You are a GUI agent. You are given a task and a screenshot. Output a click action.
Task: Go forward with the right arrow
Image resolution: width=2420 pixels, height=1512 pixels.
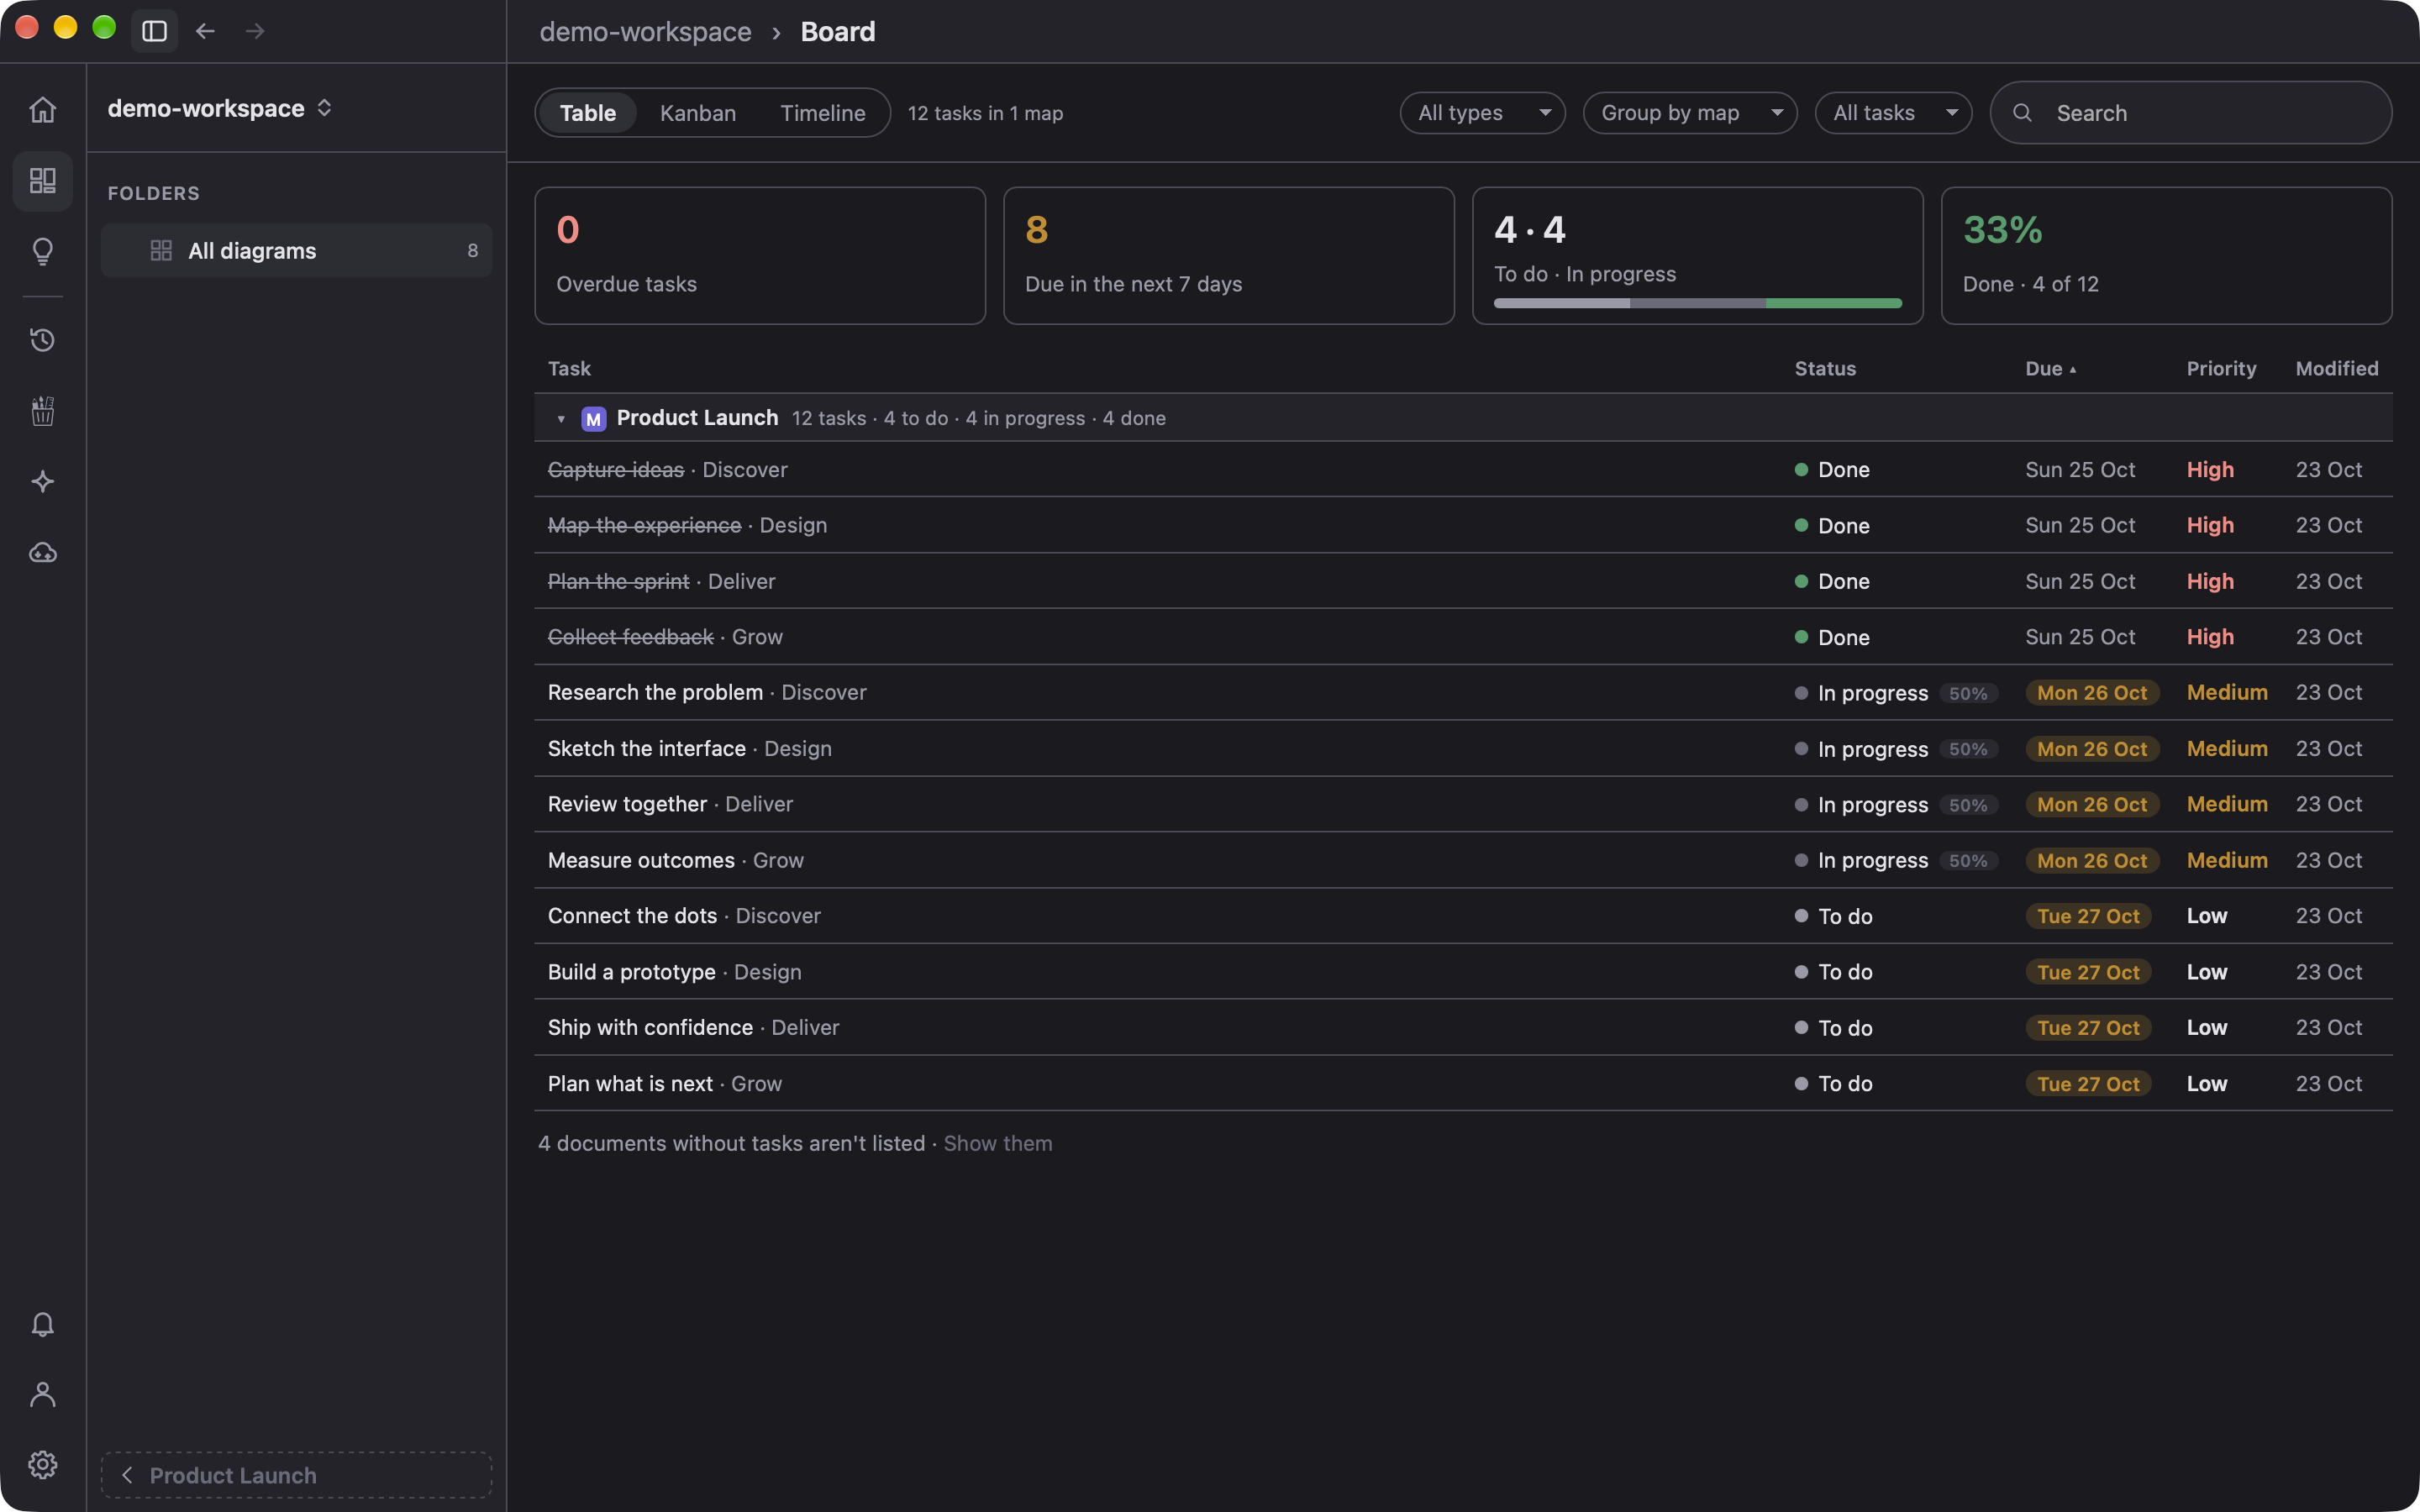click(x=255, y=31)
